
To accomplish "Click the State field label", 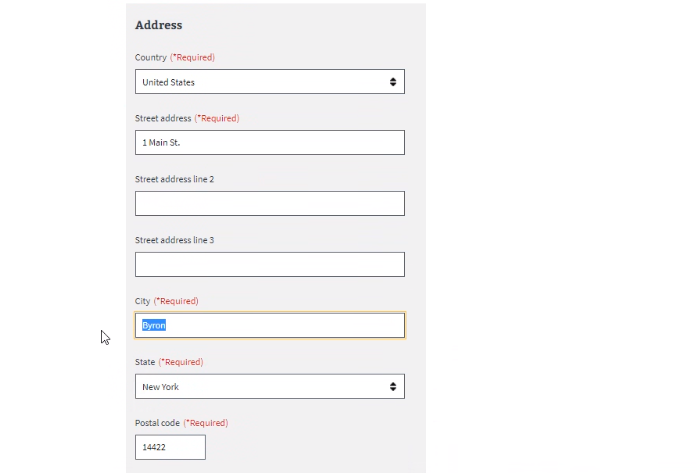I will pyautogui.click(x=146, y=363).
